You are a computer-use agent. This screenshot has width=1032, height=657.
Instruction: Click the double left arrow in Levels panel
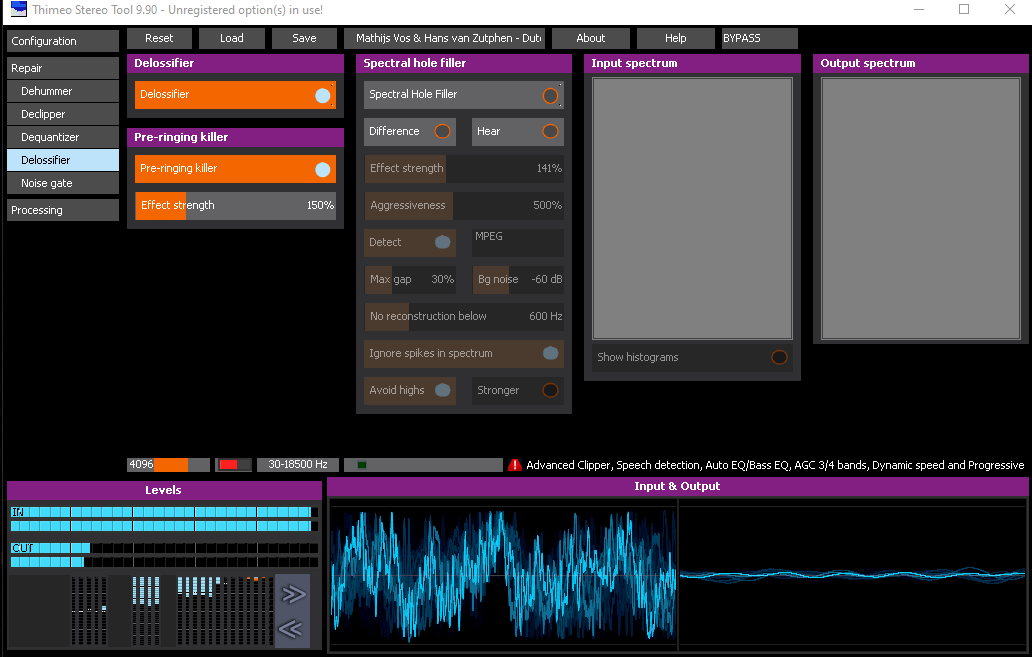[292, 629]
